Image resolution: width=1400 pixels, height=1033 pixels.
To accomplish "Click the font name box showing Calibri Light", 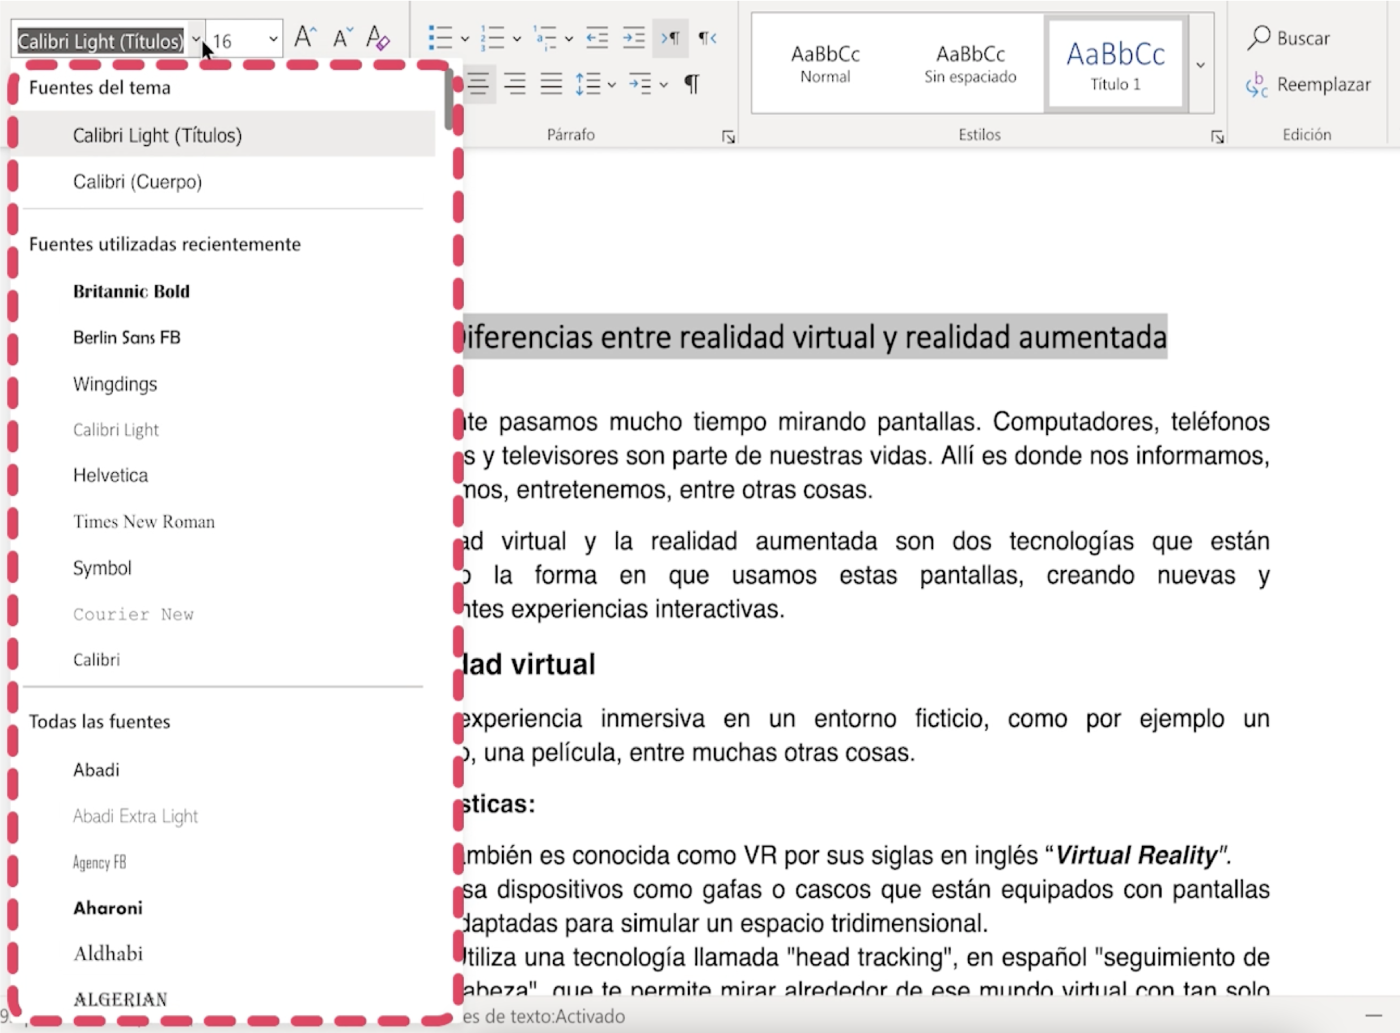I will [101, 41].
